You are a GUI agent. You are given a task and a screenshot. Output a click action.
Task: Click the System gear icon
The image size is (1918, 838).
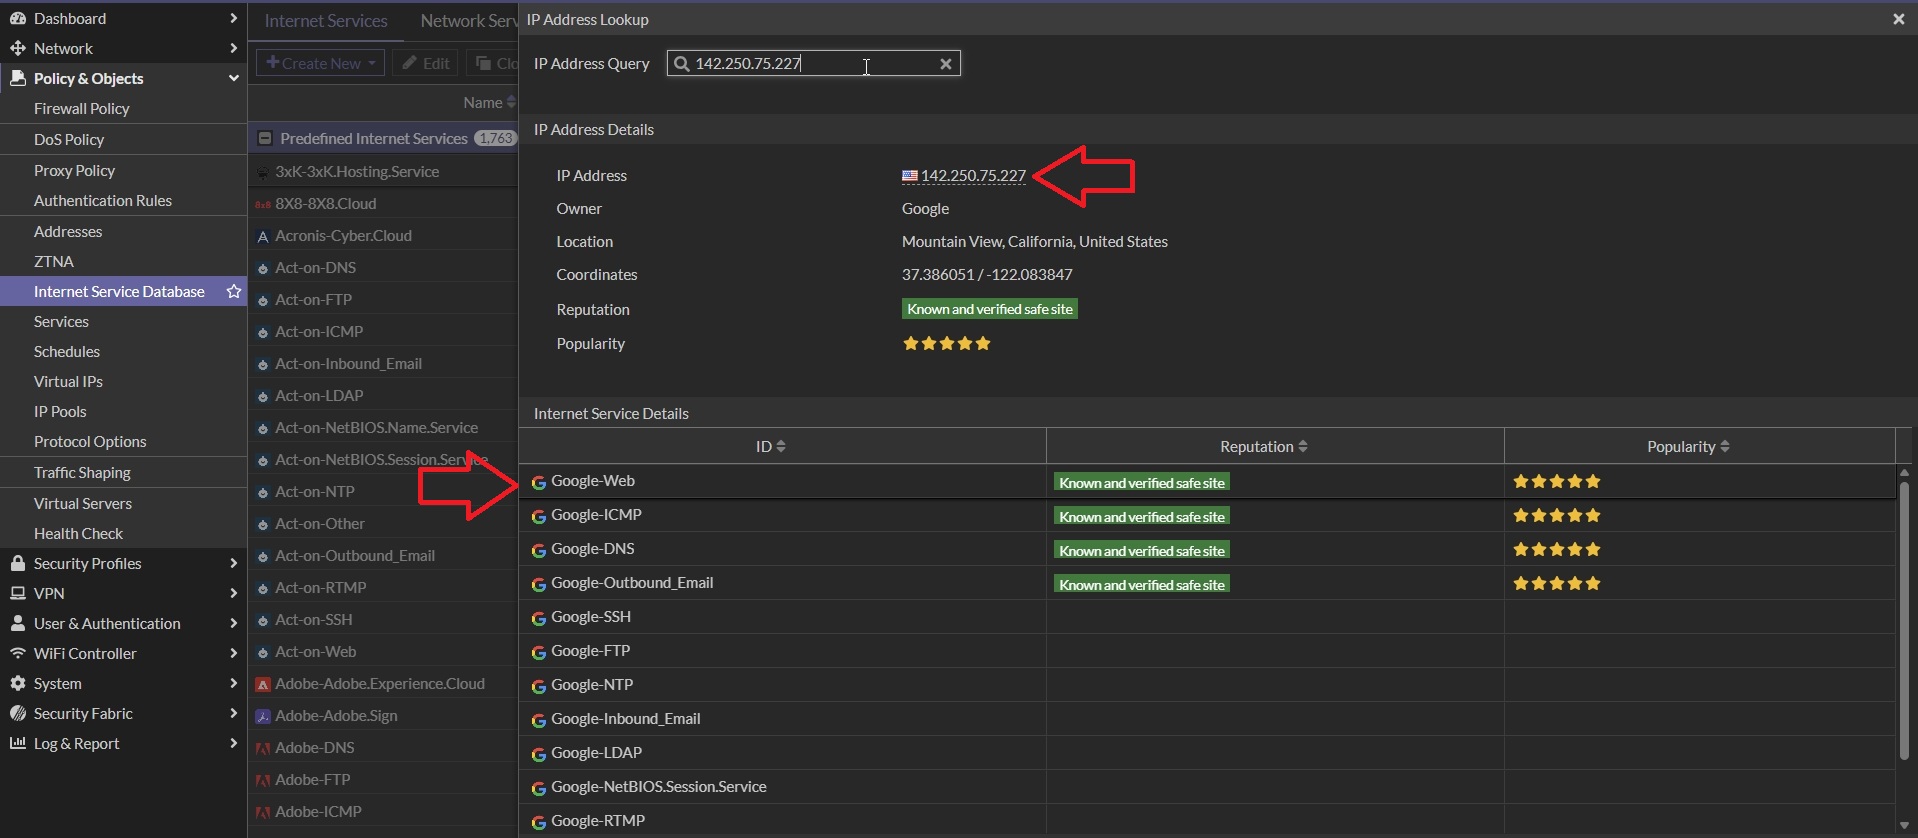click(x=18, y=683)
